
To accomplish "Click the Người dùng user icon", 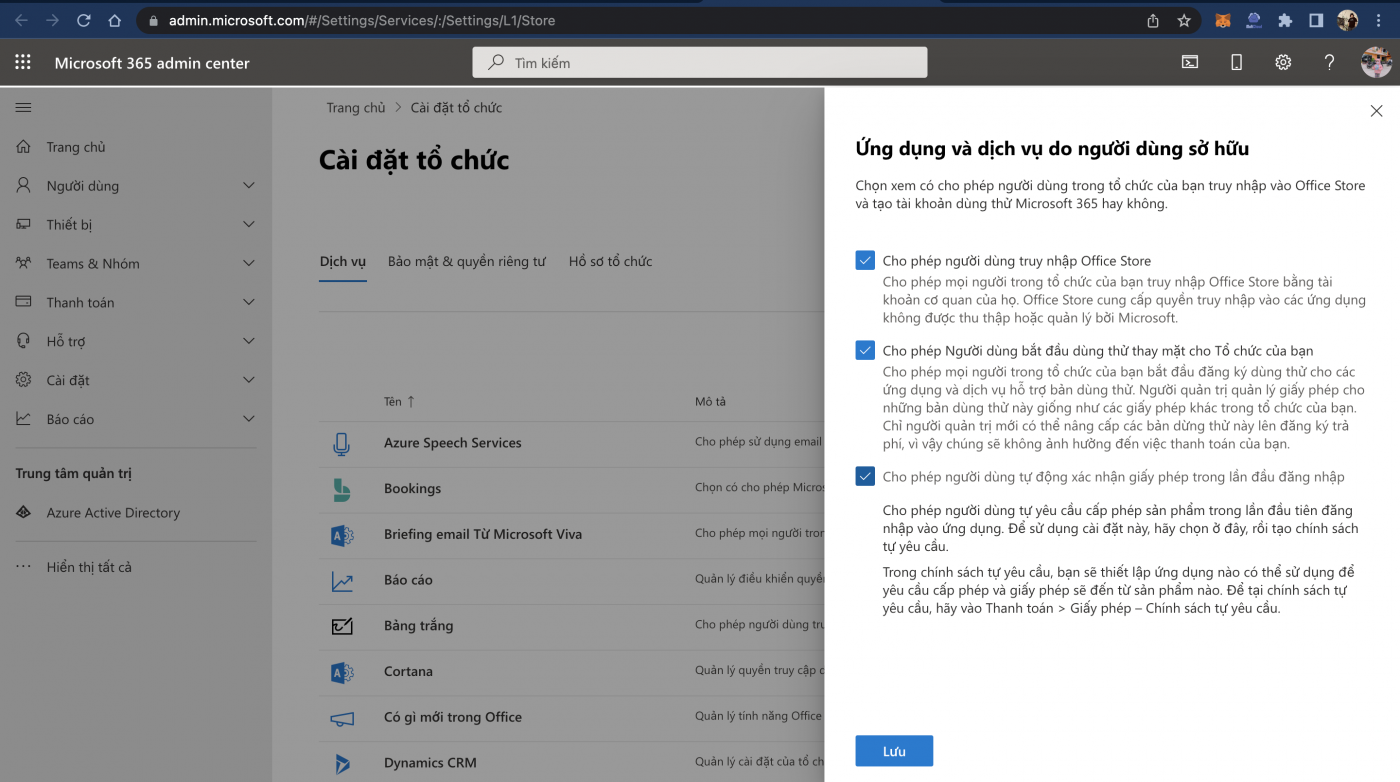I will point(24,186).
